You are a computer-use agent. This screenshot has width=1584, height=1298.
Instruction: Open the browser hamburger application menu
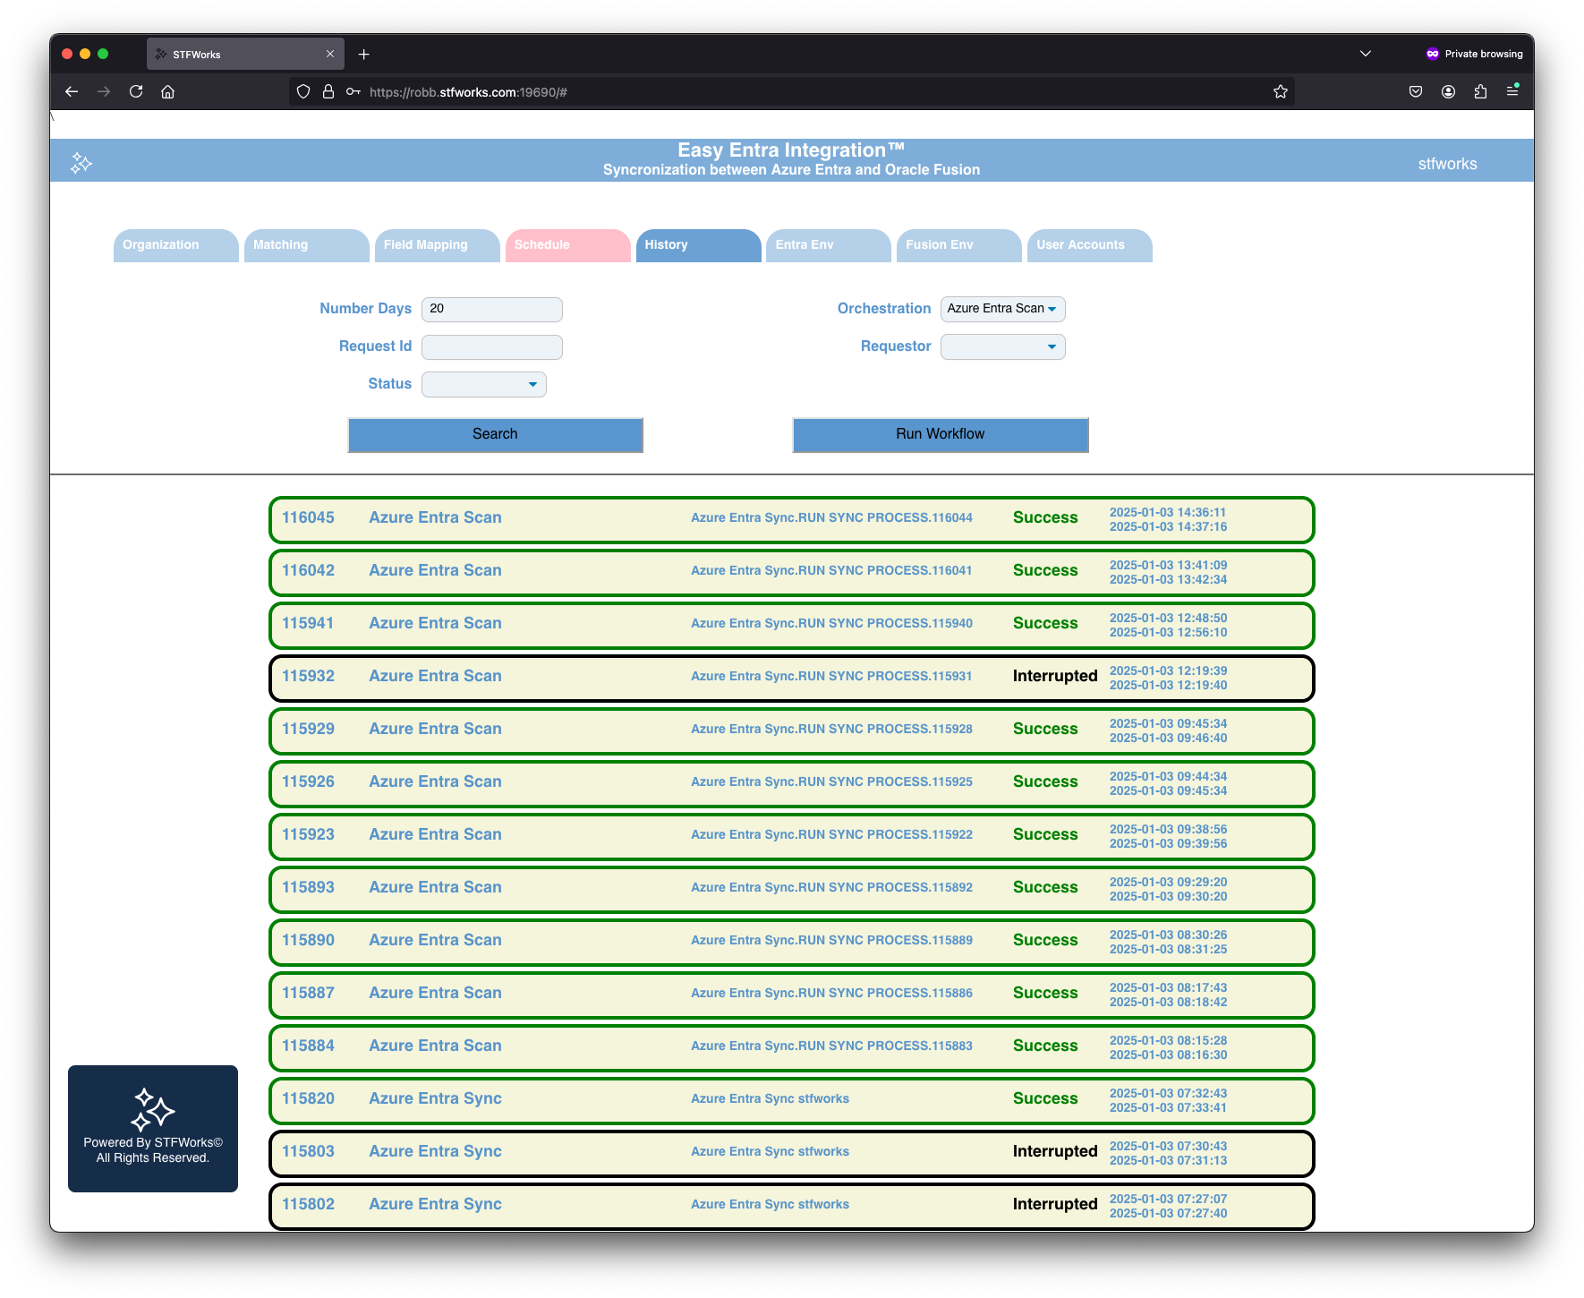coord(1512,92)
